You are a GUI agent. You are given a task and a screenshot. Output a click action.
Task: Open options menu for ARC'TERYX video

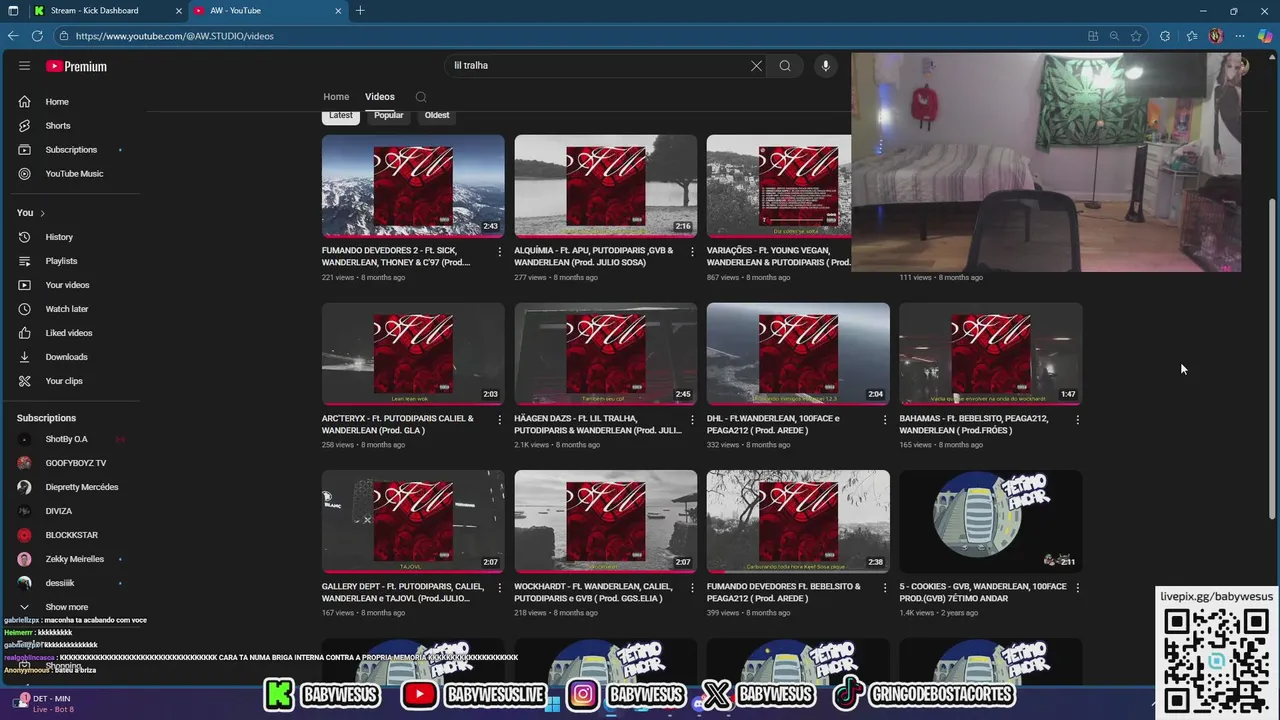[x=499, y=420]
